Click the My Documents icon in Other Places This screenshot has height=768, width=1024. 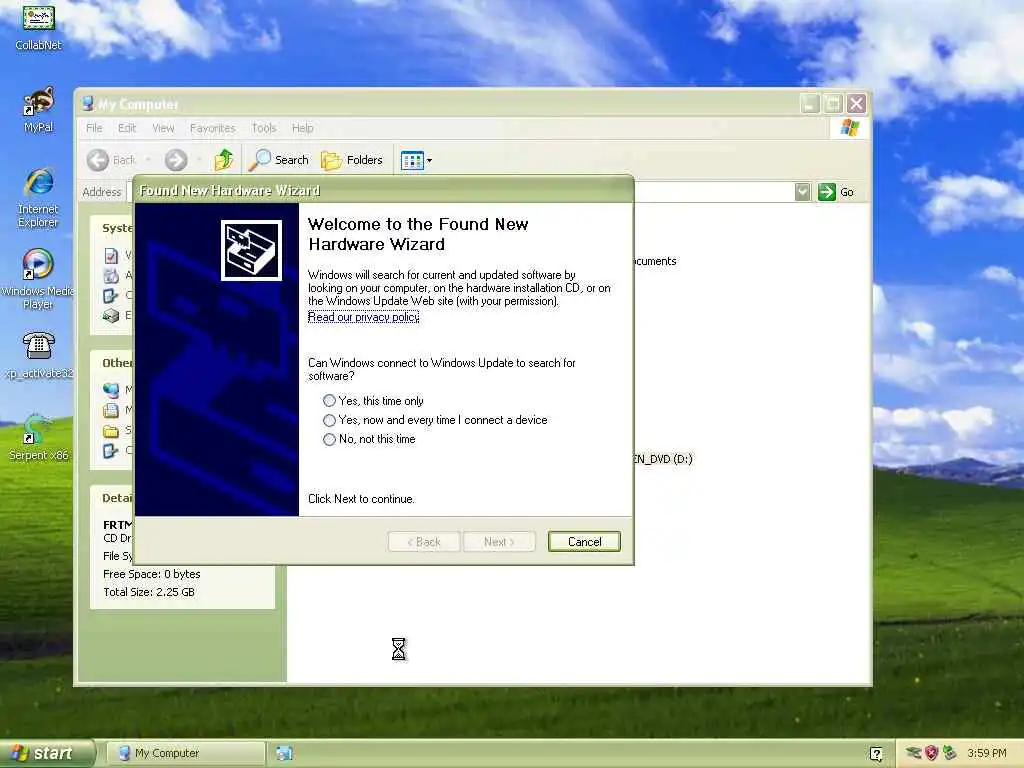pyautogui.click(x=111, y=410)
